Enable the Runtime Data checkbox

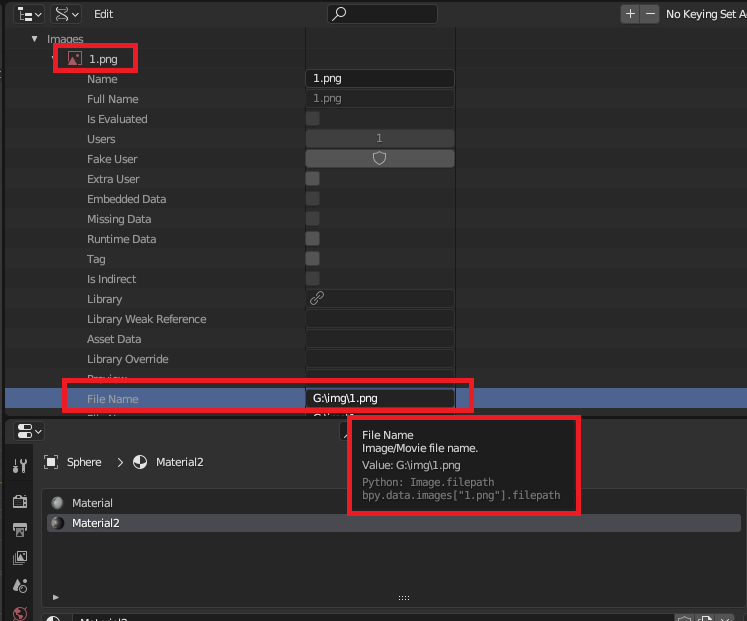coord(313,239)
